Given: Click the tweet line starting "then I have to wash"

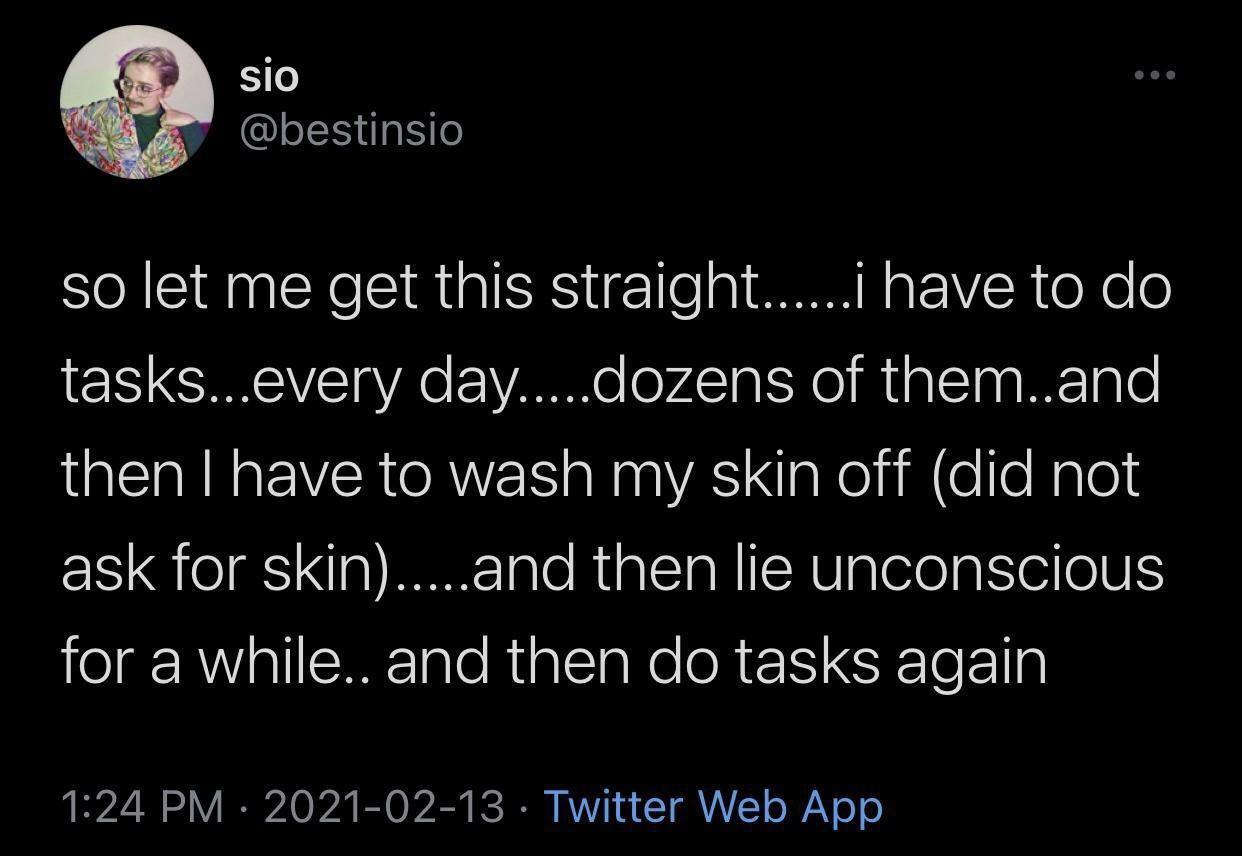Looking at the screenshot, I should [600, 476].
